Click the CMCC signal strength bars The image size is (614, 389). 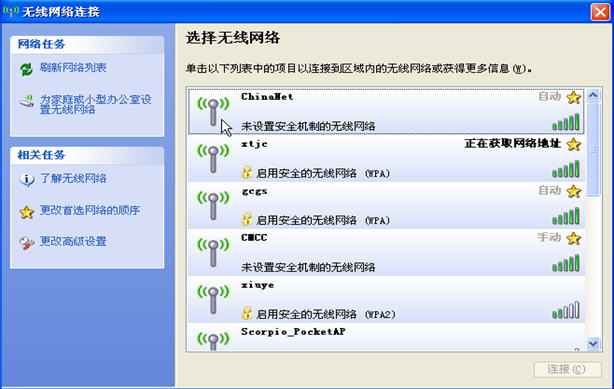point(566,263)
